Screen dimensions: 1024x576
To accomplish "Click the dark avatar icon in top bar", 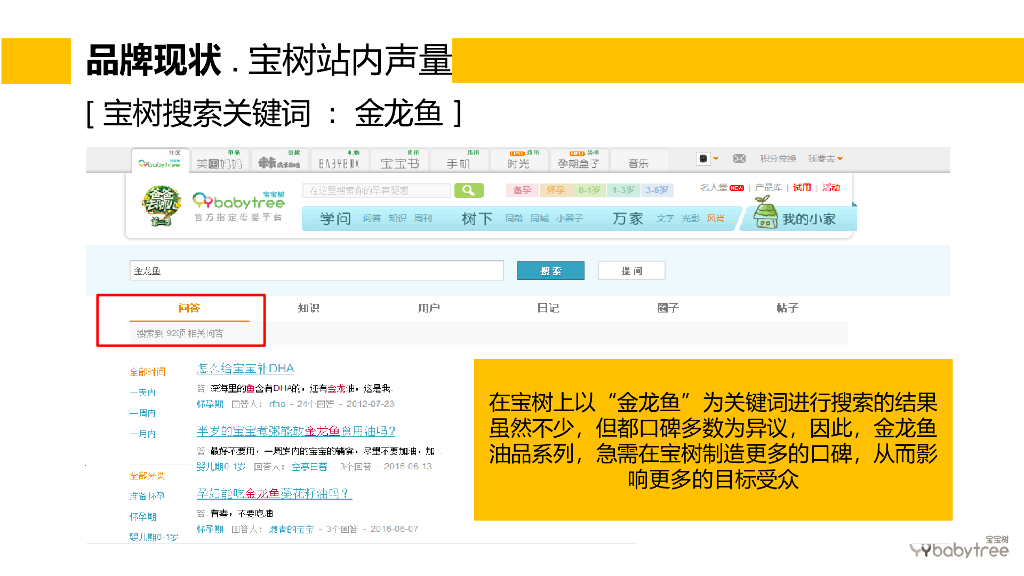I will click(x=703, y=158).
